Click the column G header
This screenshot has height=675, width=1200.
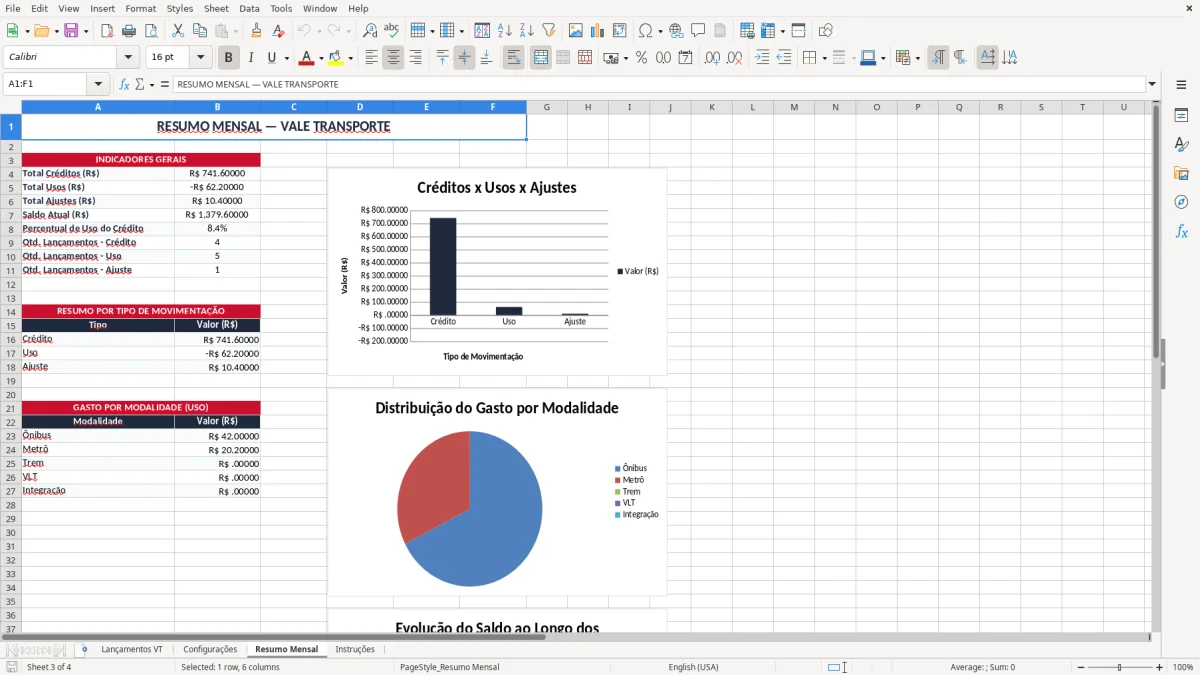(x=547, y=107)
